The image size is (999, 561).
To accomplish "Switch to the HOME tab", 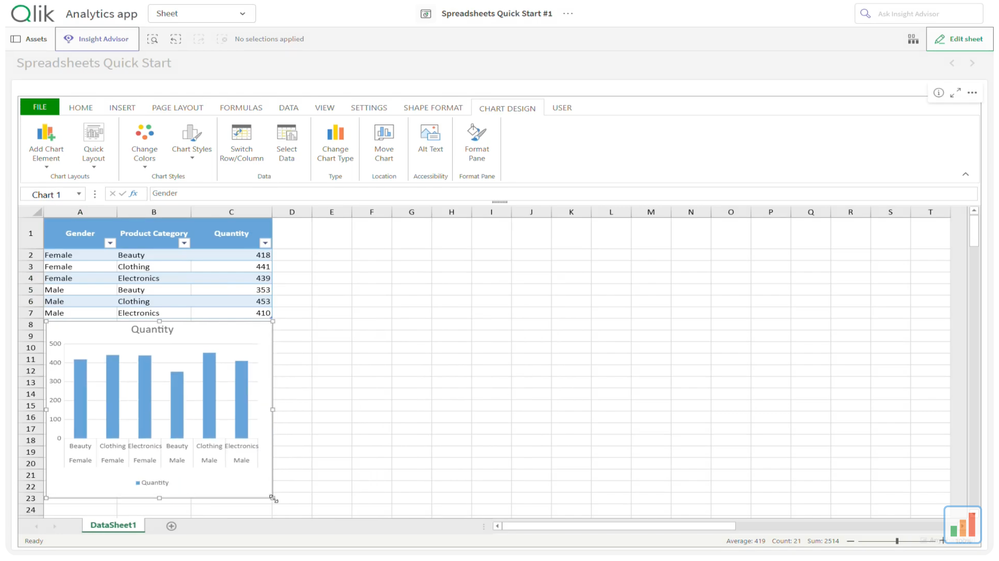I will click(x=81, y=108).
